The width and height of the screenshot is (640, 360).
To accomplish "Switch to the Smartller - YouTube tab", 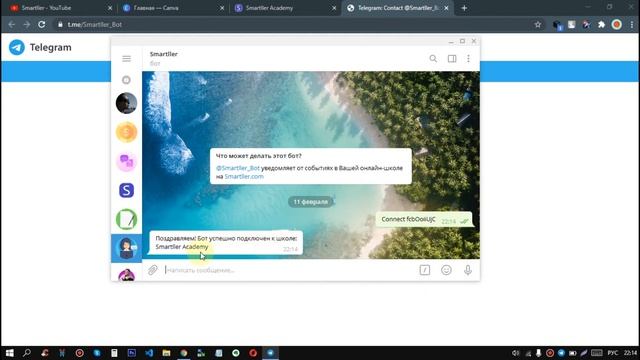I will 61,8.
